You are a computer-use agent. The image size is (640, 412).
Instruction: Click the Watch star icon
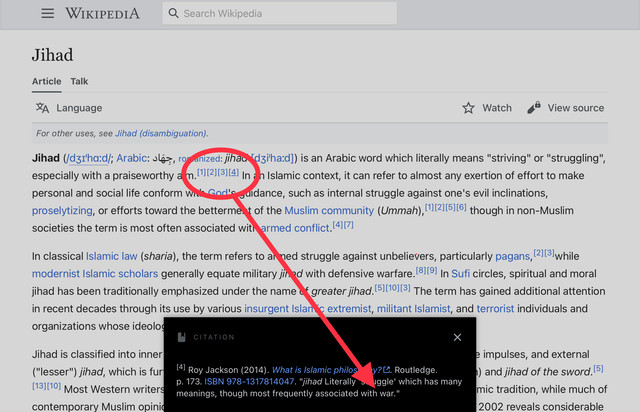[x=468, y=108]
